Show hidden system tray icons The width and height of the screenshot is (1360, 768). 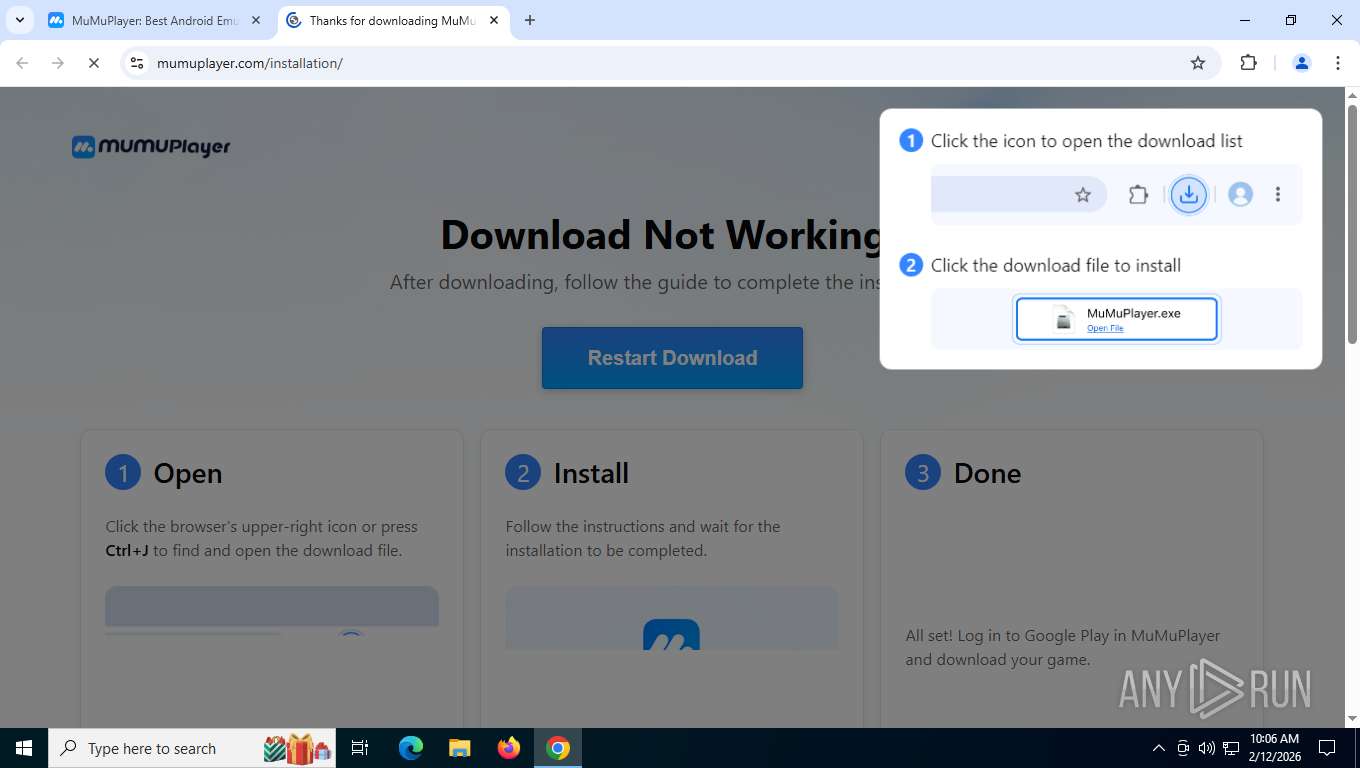point(1159,748)
